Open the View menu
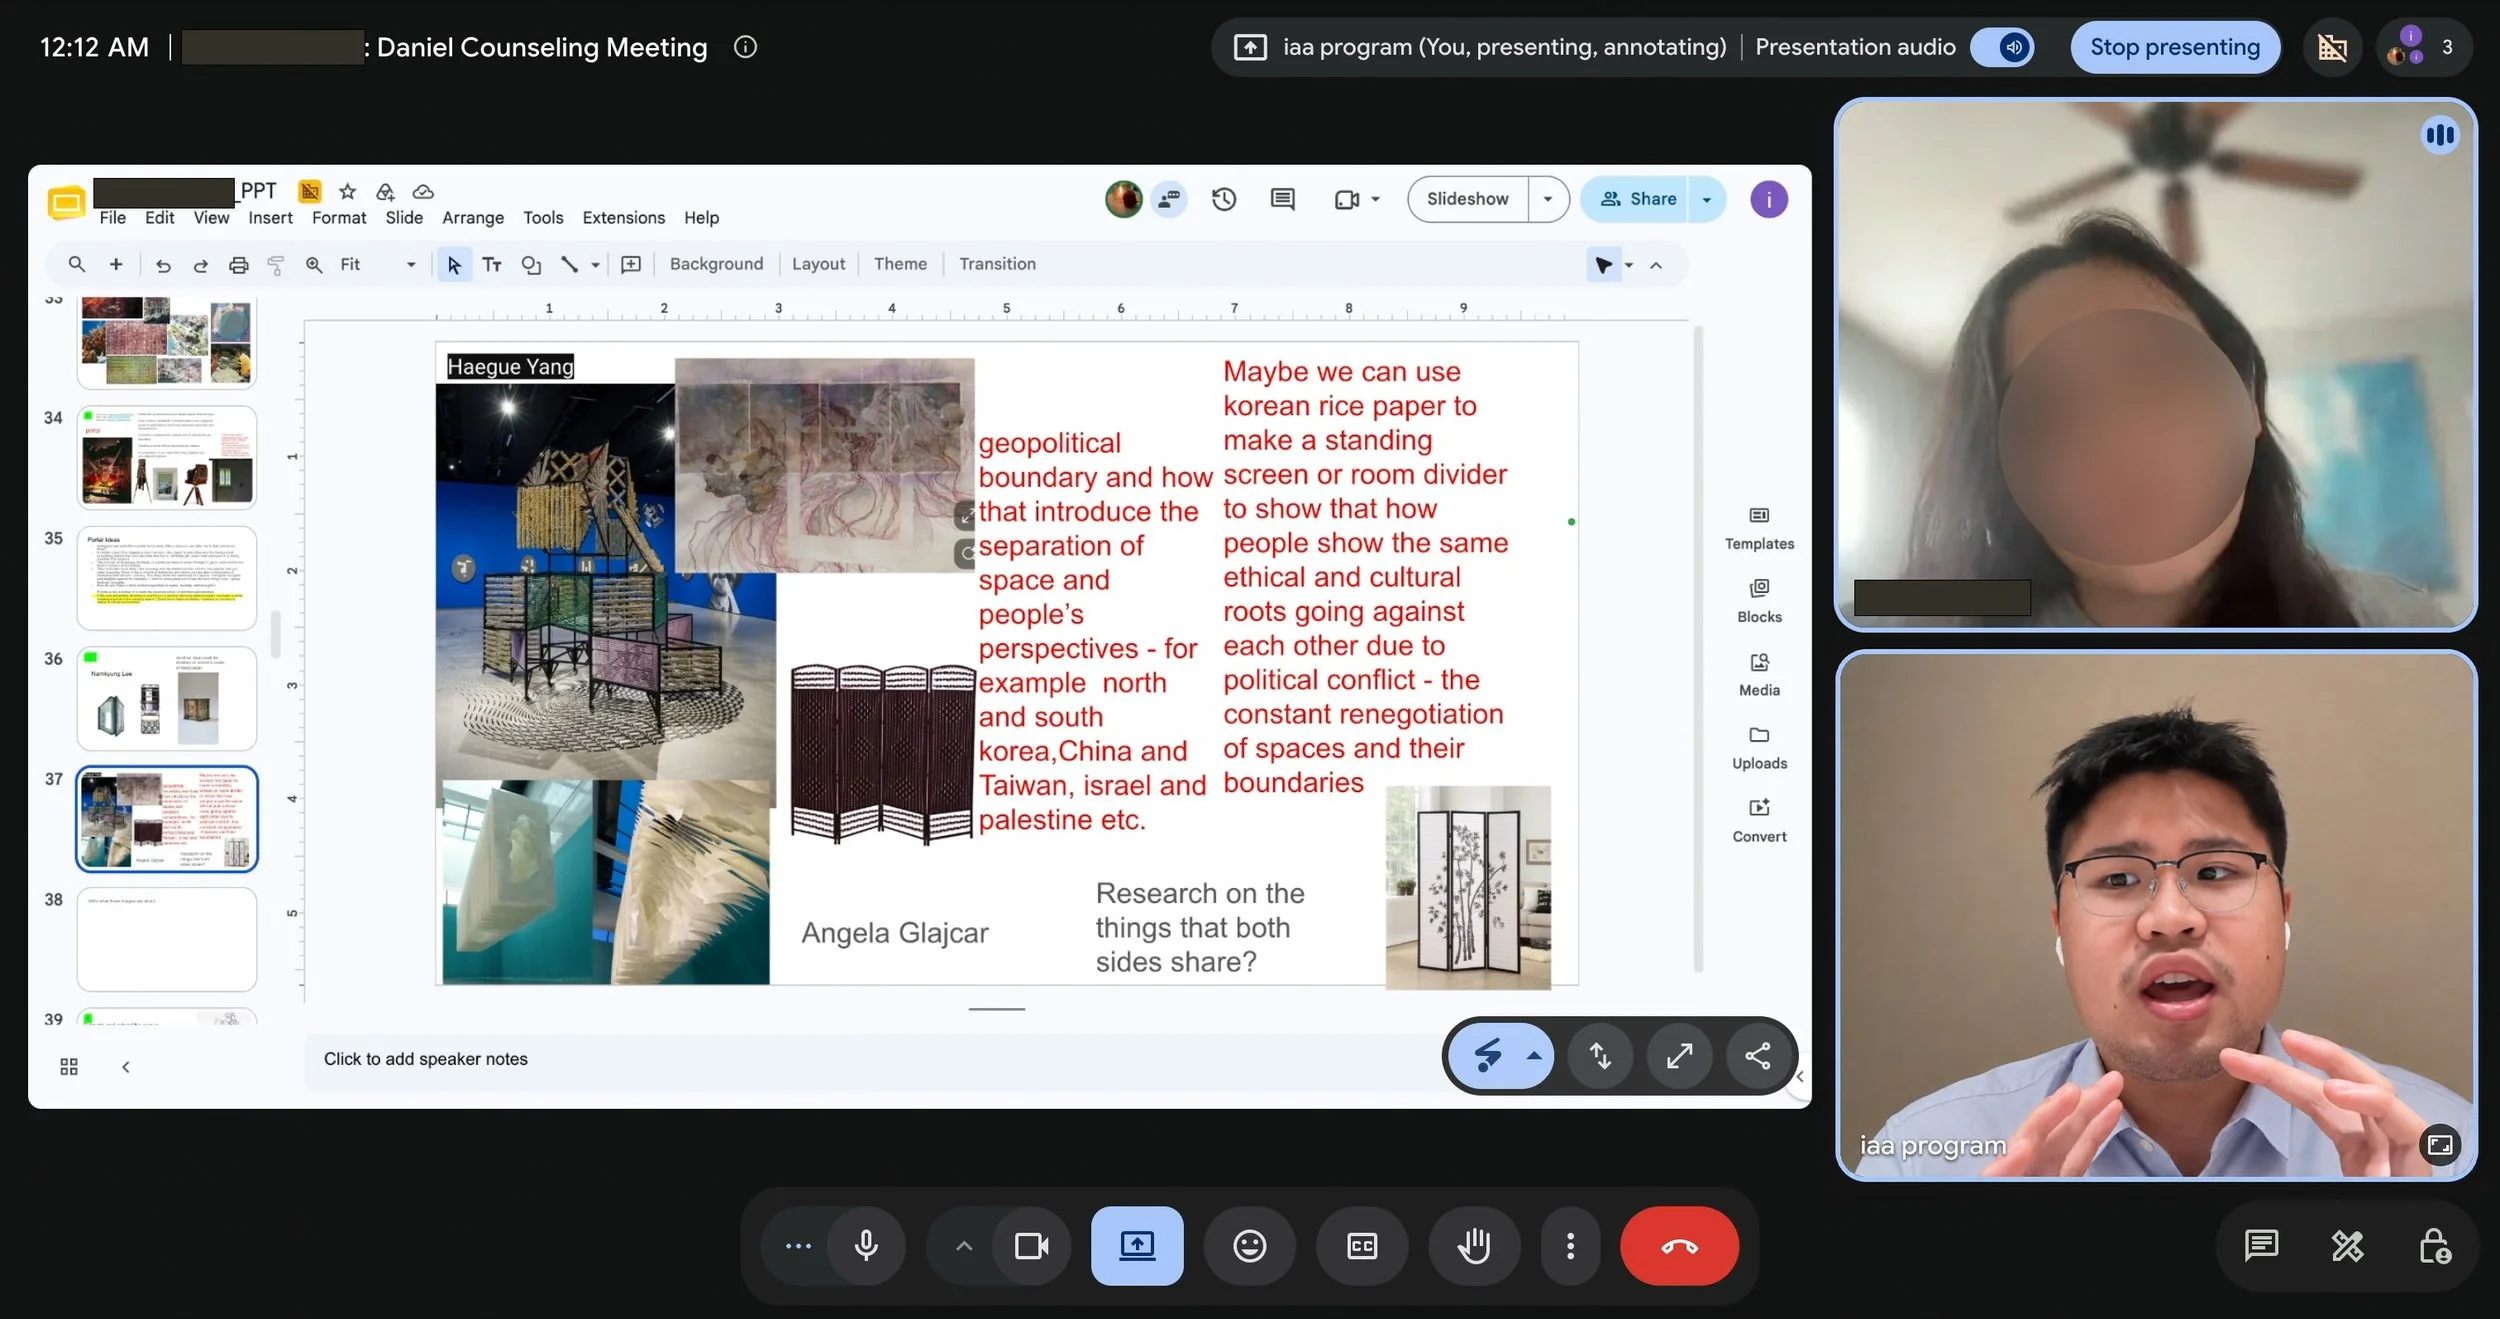 (211, 218)
